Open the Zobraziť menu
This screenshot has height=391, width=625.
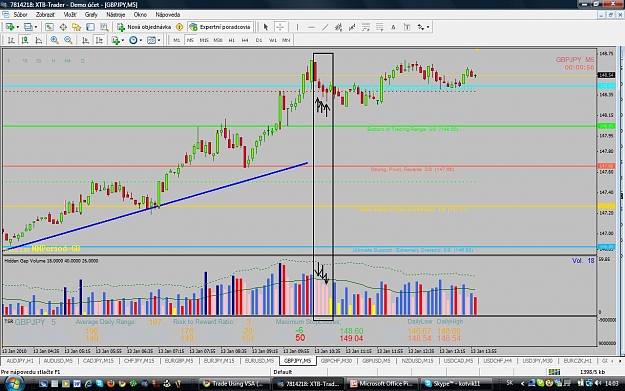point(45,14)
